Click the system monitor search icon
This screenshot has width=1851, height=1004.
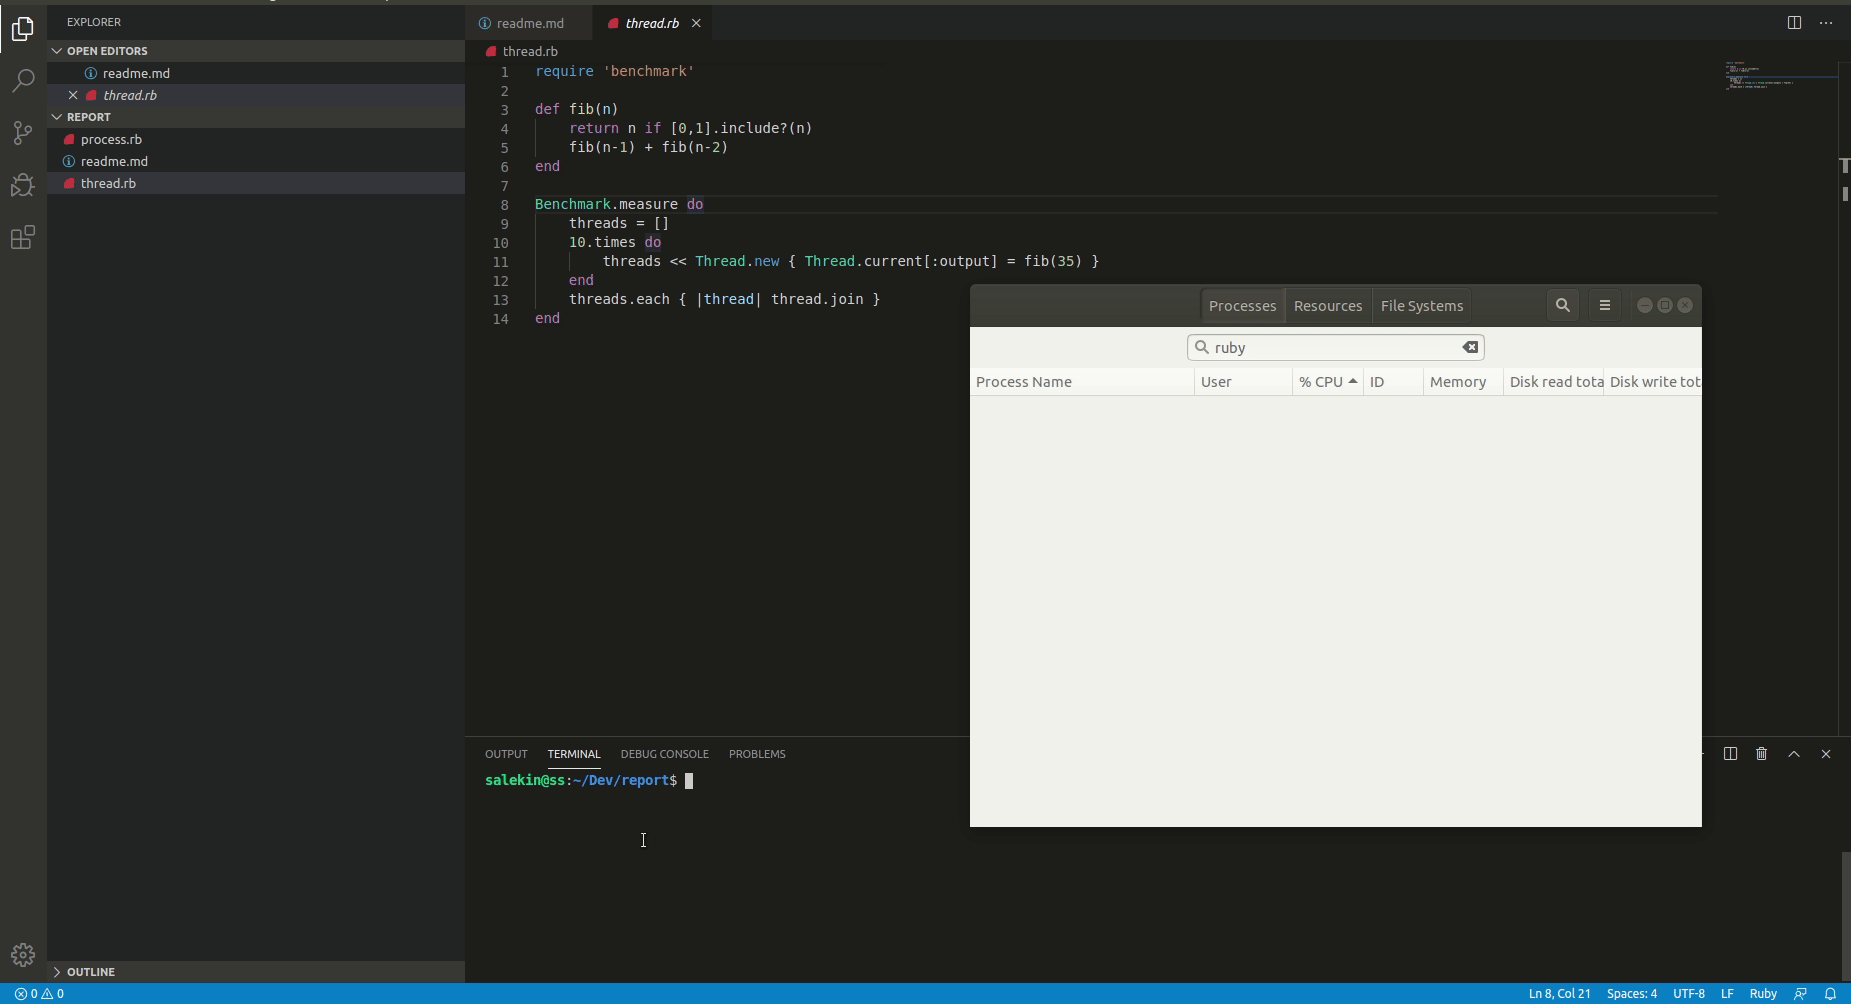(1563, 306)
